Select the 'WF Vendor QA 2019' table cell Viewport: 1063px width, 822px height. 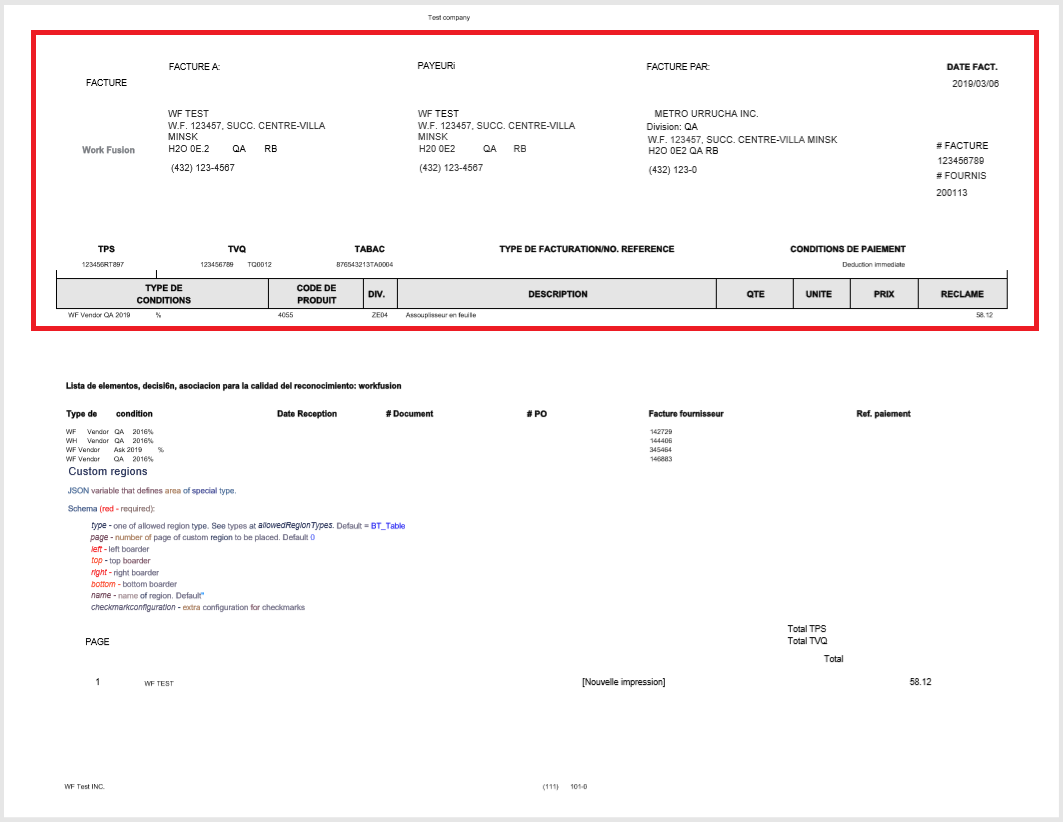99,315
